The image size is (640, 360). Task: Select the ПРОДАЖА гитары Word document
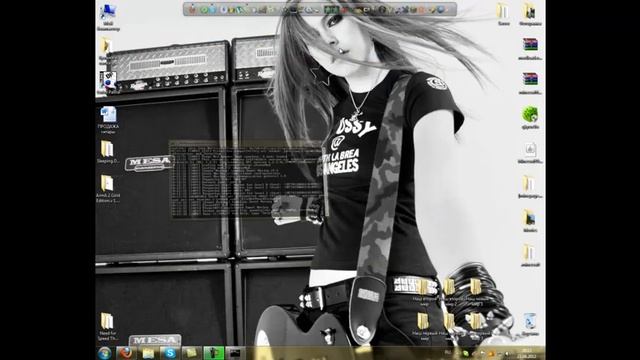108,120
